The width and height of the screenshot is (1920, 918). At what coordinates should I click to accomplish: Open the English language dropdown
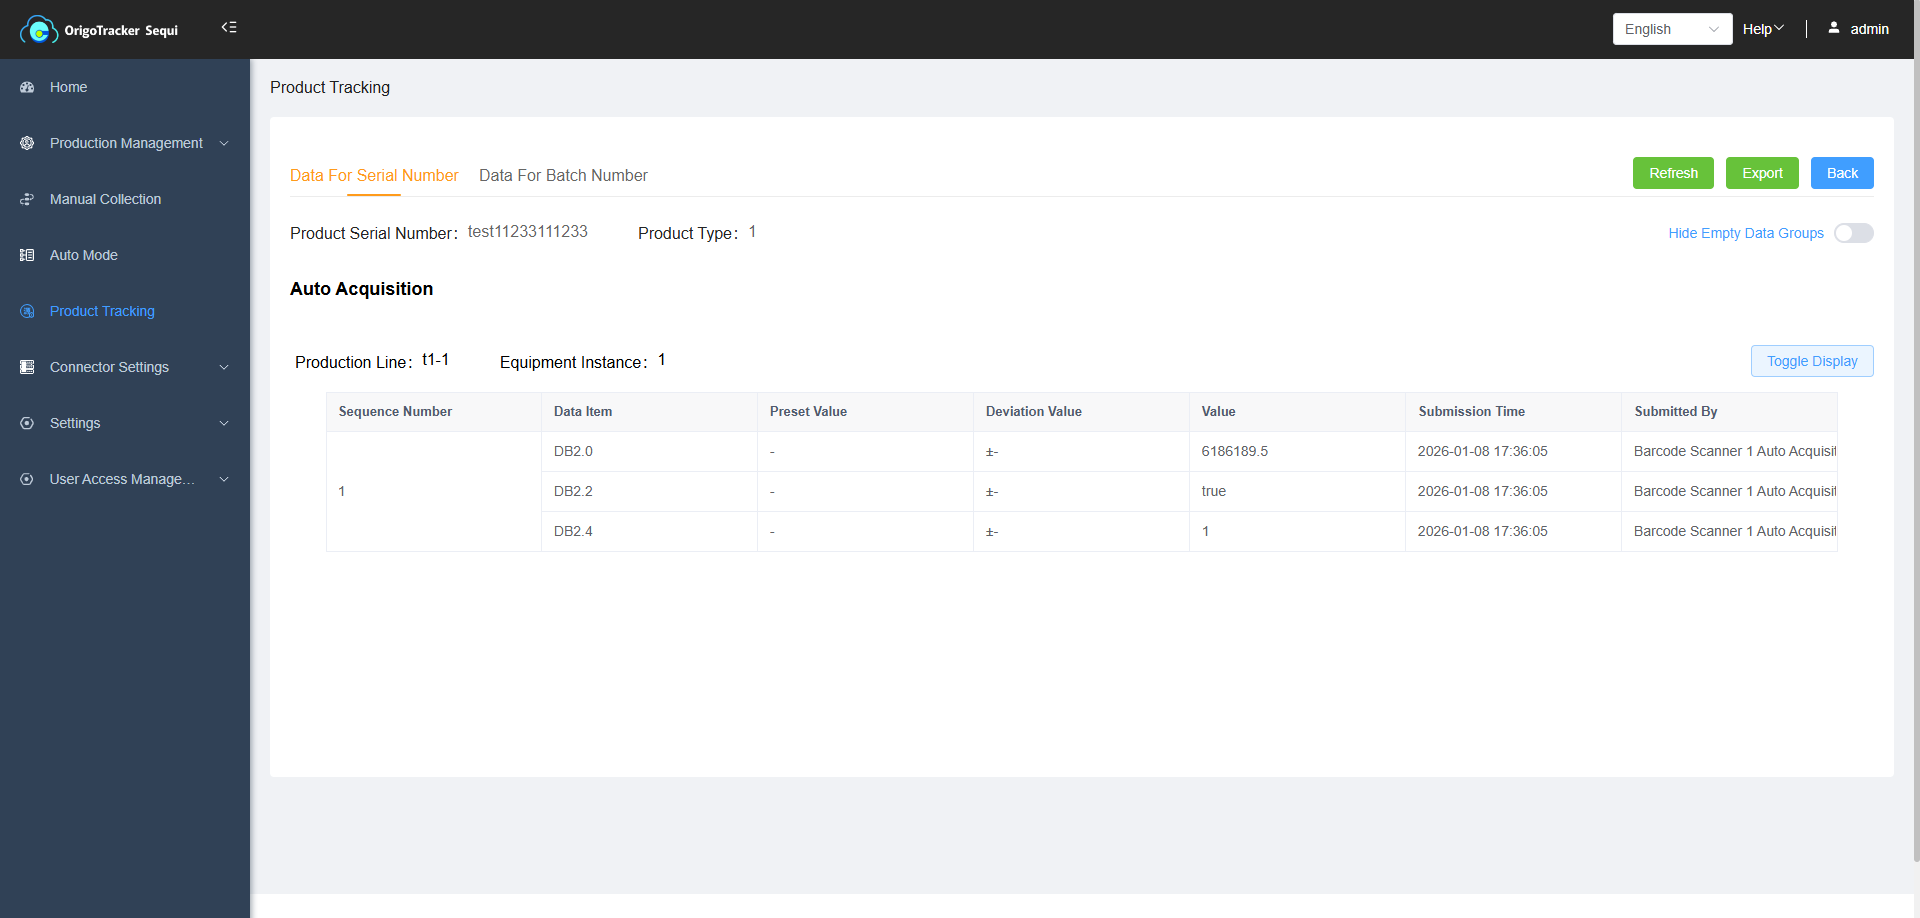coord(1671,29)
